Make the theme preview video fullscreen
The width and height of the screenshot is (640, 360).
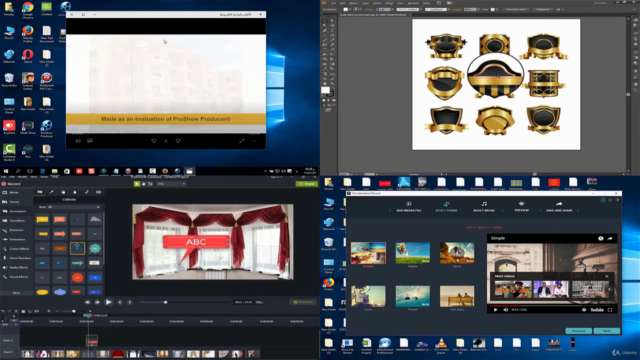[x=610, y=310]
